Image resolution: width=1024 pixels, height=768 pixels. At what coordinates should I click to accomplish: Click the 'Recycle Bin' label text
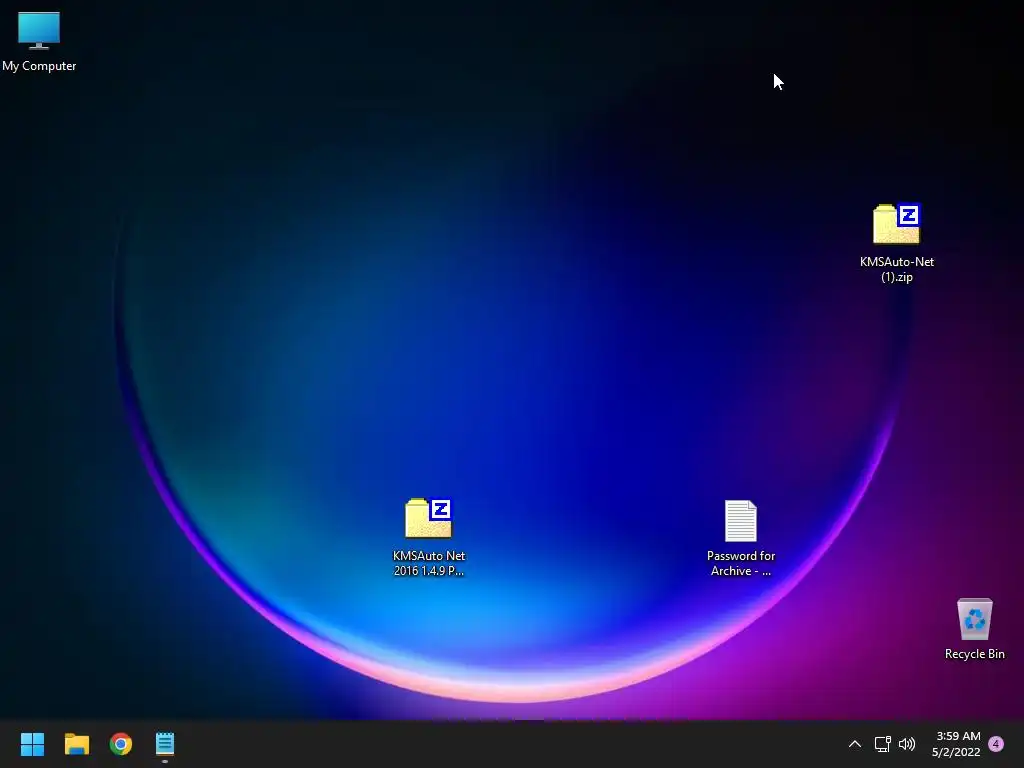click(974, 654)
